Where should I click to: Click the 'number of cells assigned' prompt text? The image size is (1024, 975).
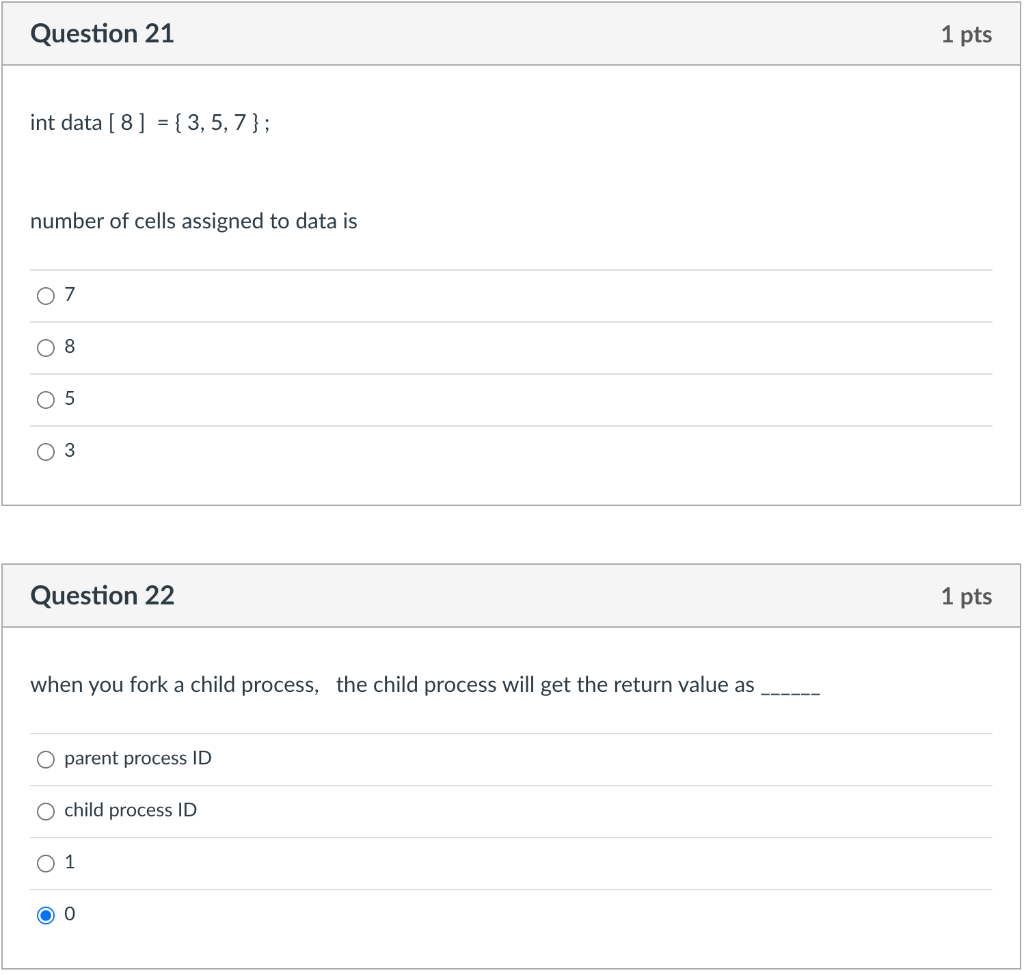coord(194,221)
